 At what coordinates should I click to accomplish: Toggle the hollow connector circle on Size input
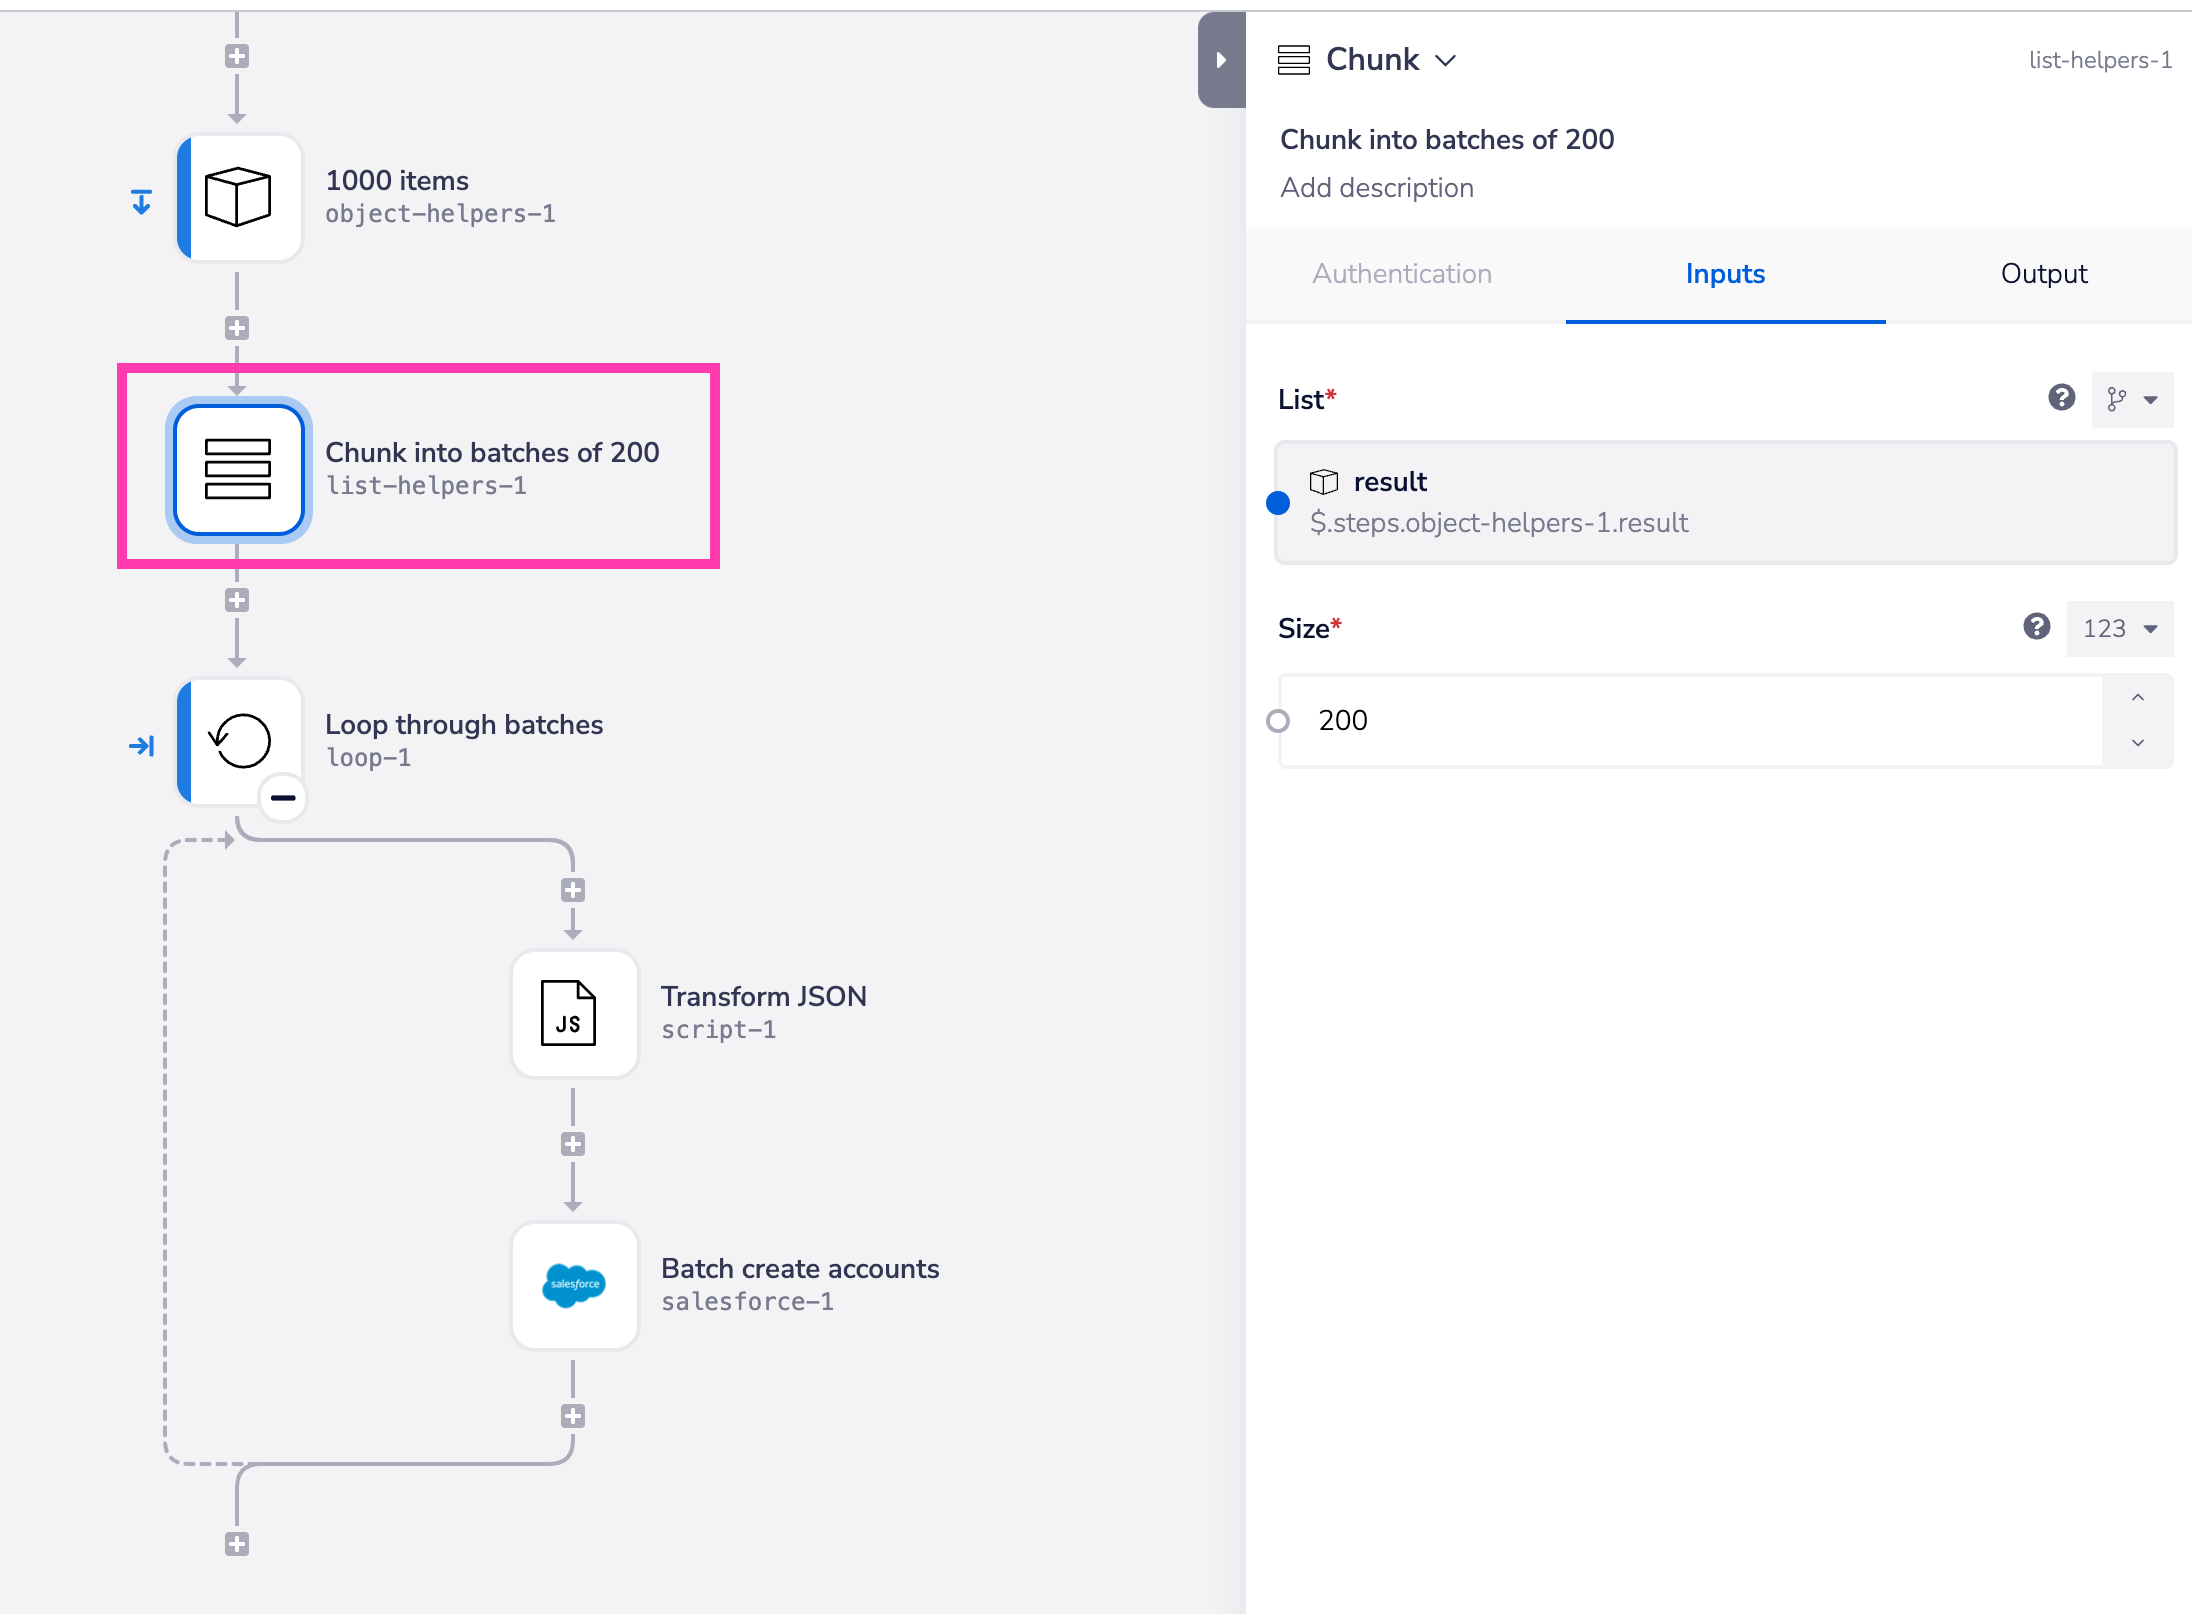tap(1278, 721)
